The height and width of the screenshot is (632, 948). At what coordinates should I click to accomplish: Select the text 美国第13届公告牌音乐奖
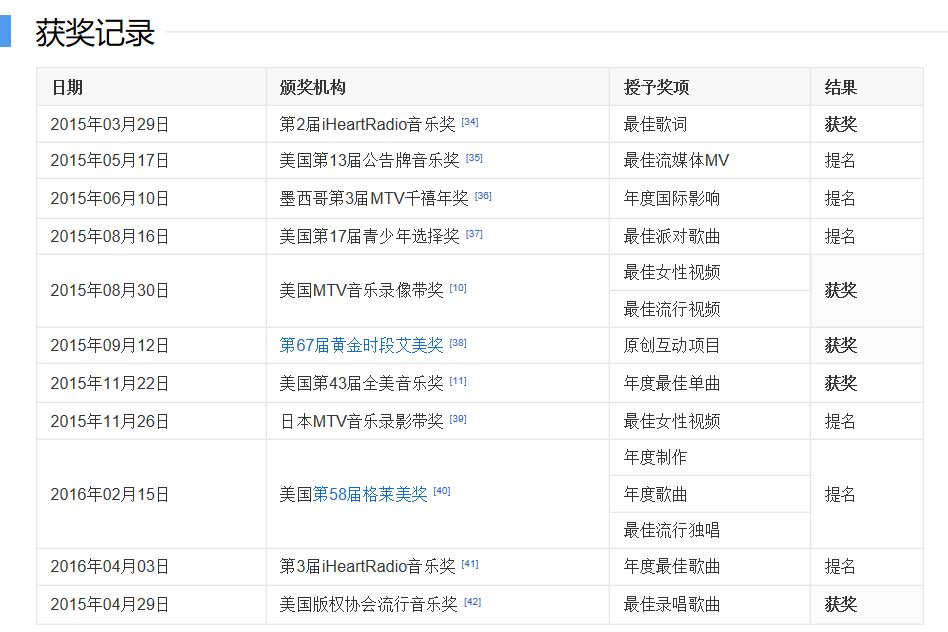point(369,160)
